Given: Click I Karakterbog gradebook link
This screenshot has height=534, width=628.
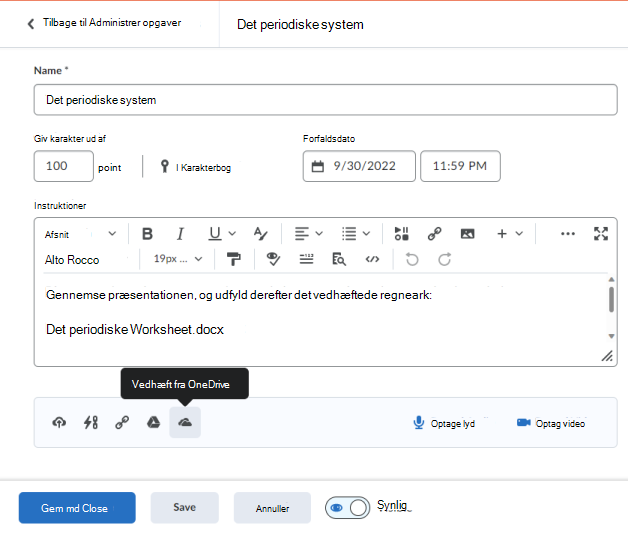Looking at the screenshot, I should [196, 167].
